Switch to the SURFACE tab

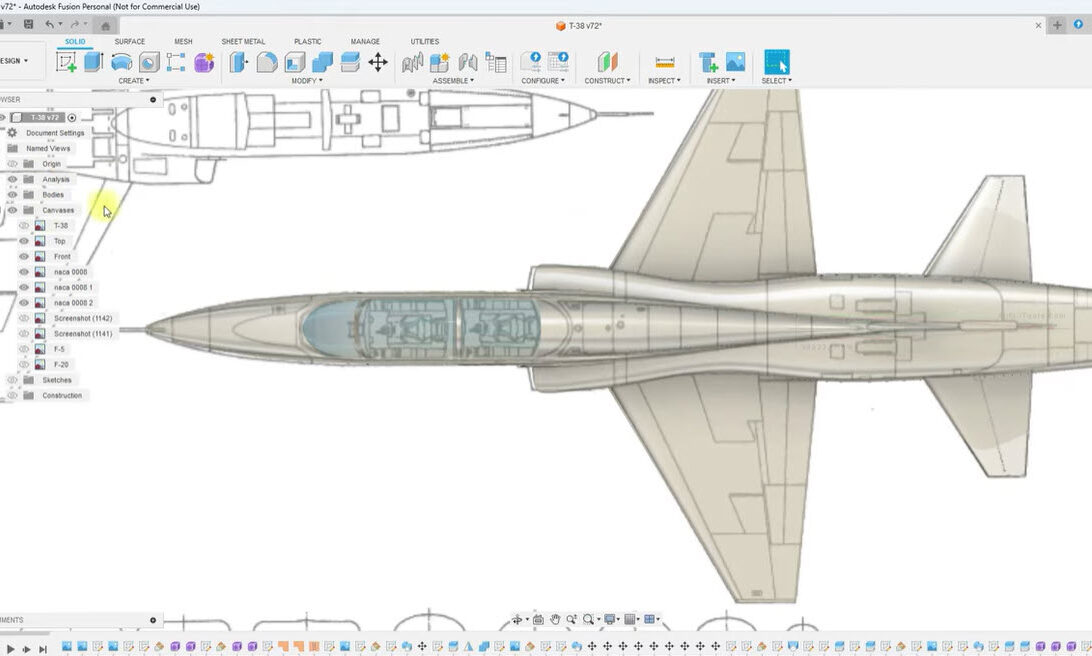130,42
